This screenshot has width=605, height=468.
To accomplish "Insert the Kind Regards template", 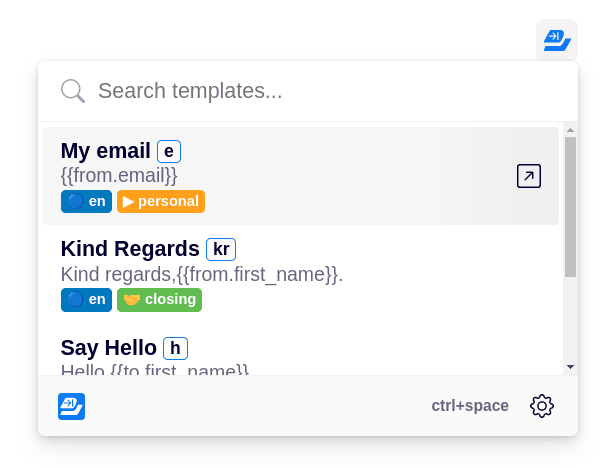I will click(301, 274).
